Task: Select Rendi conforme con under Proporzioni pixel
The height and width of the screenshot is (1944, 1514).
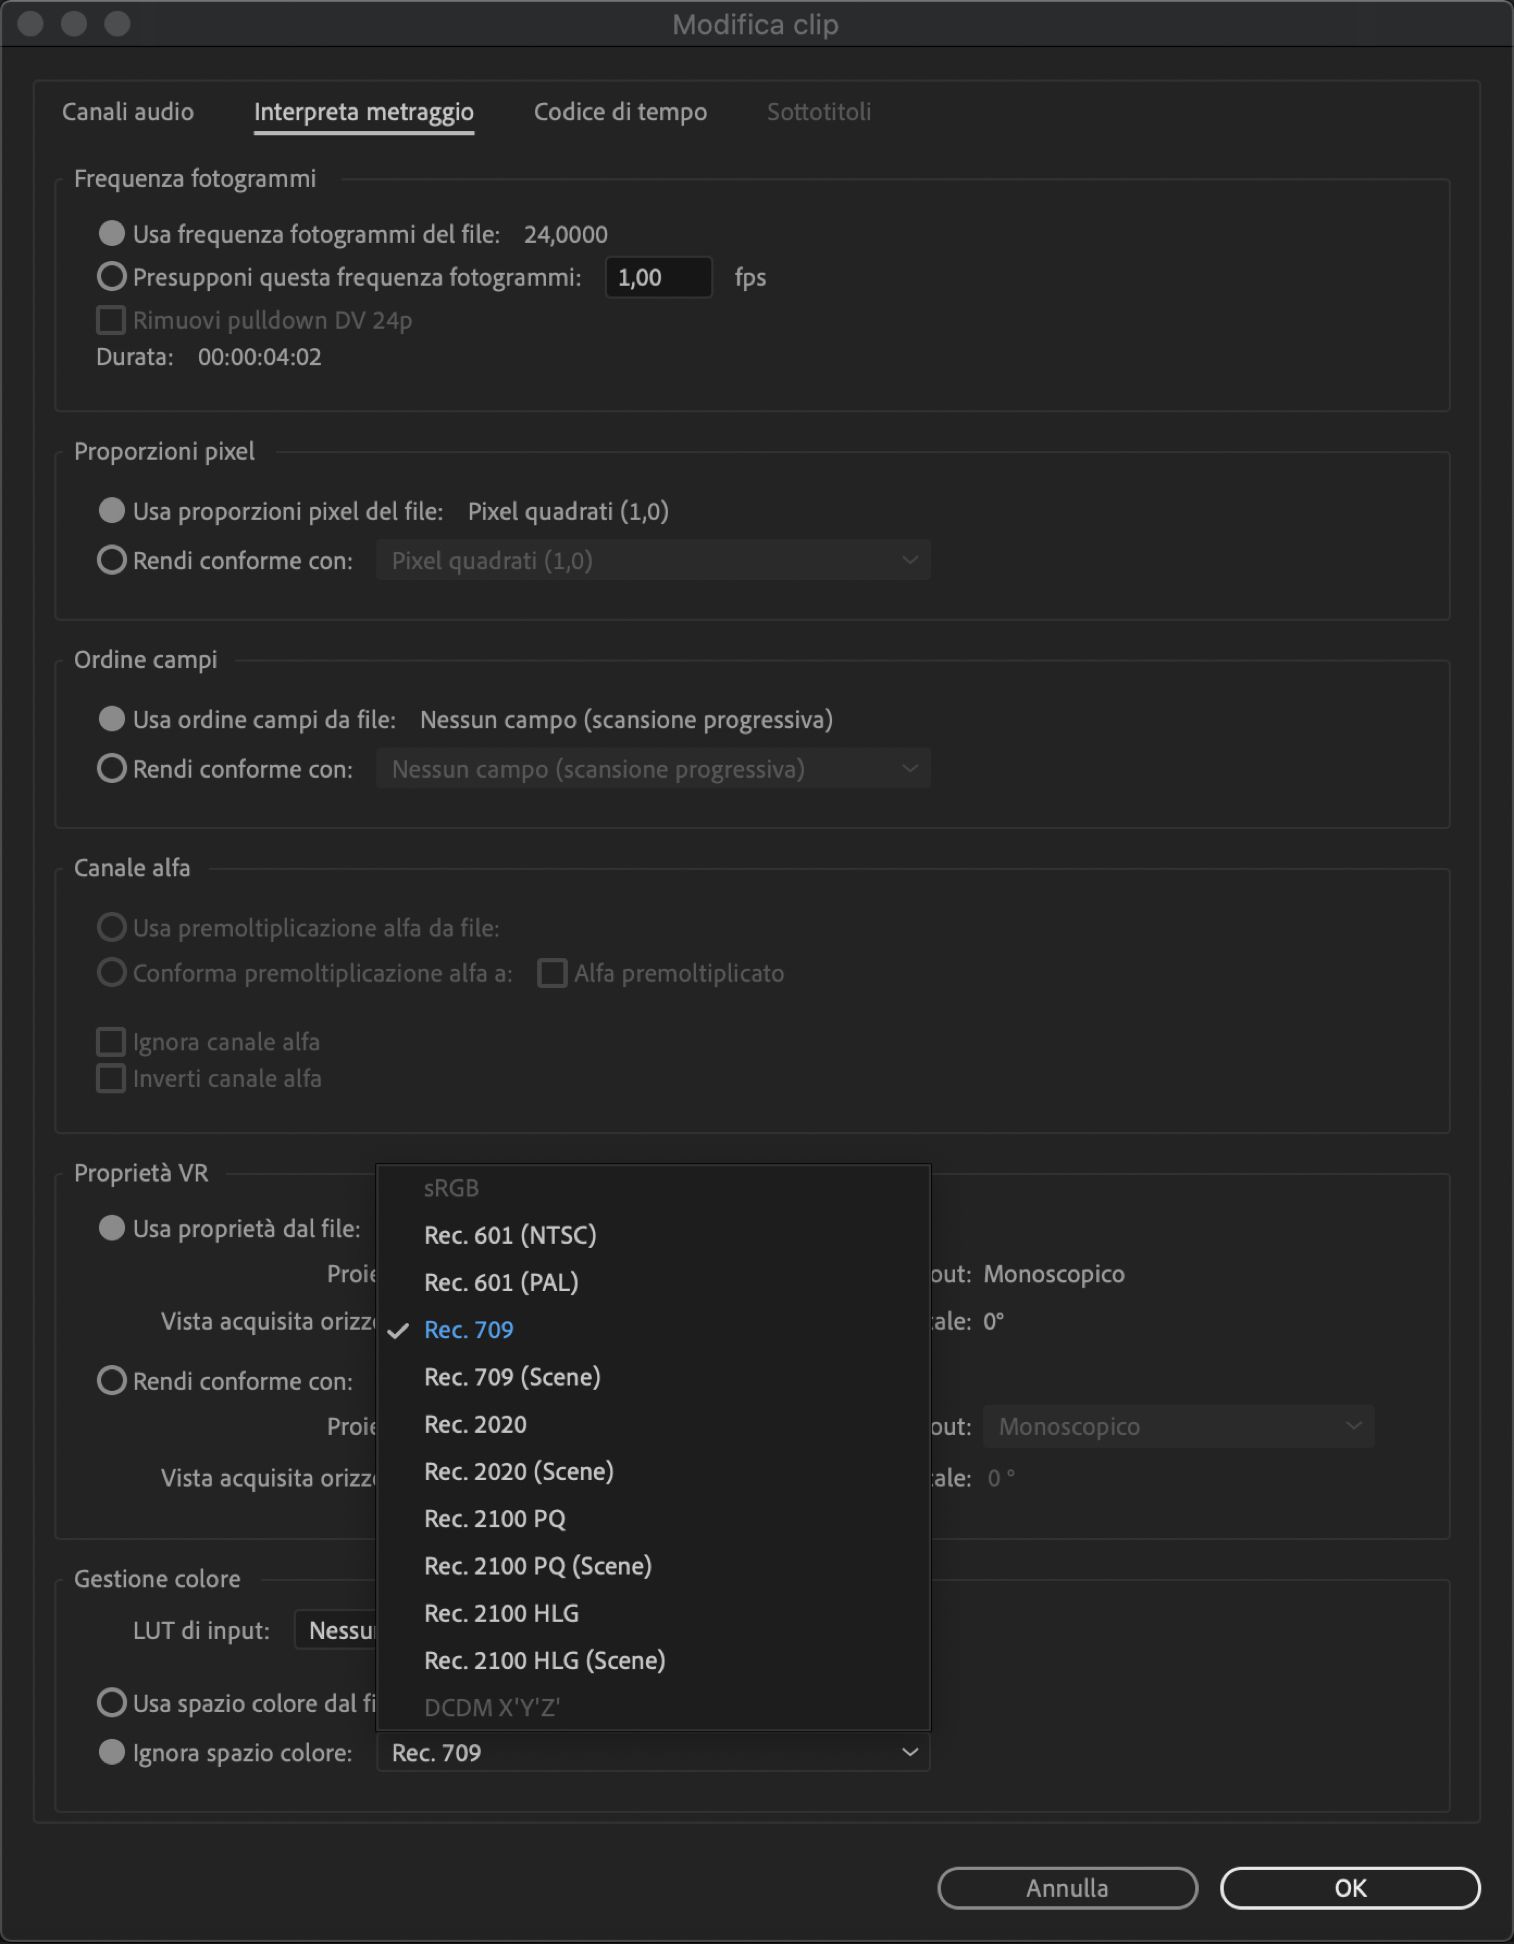Action: [112, 560]
